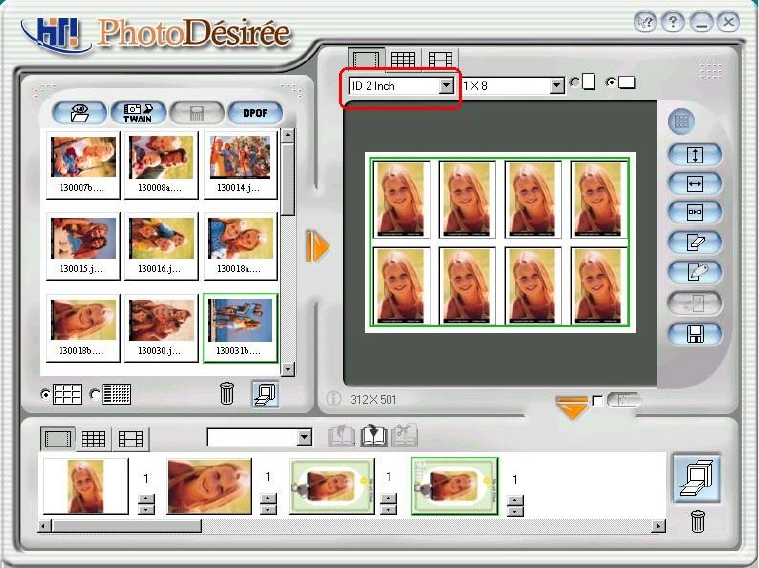Image resolution: width=759 pixels, height=568 pixels.
Task: Click the greyed-out tool button above save
Action: pos(695,304)
